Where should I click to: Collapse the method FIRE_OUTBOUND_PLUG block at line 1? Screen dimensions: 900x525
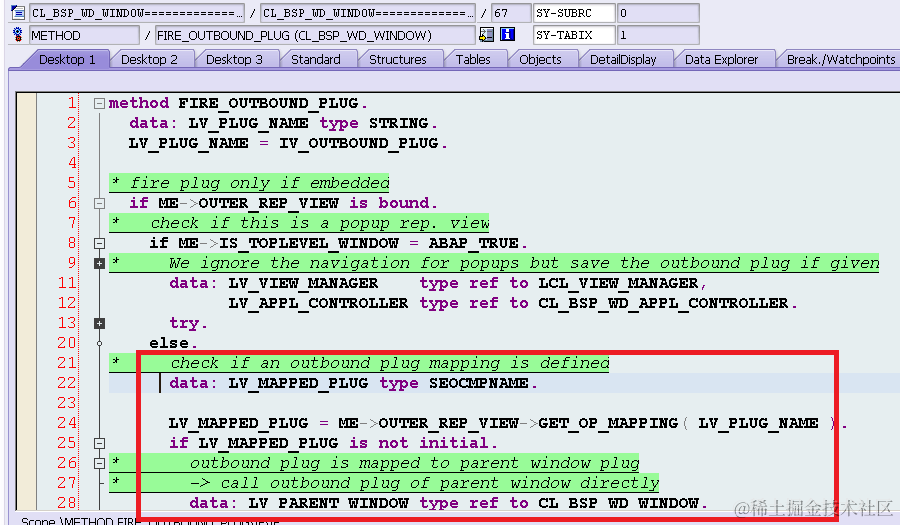(x=99, y=103)
